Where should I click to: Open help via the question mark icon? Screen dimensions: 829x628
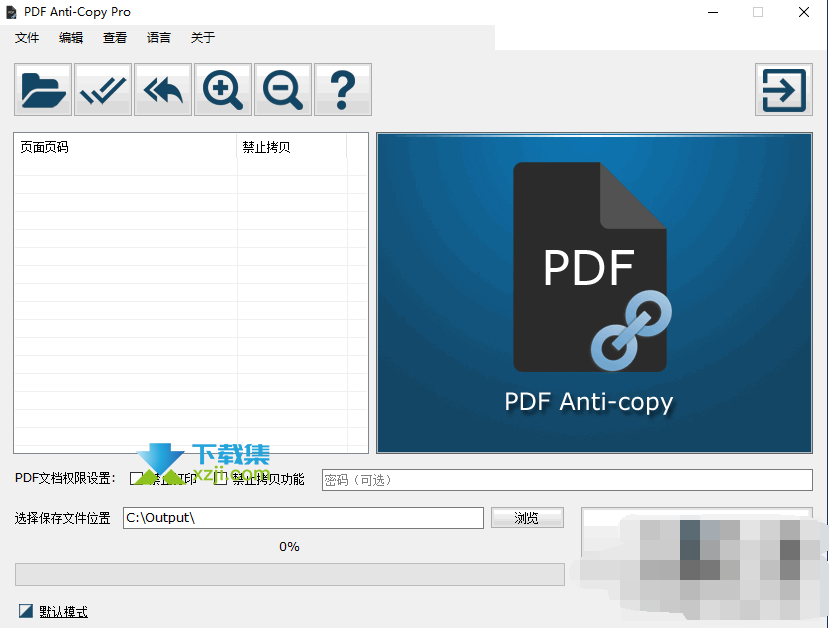pyautogui.click(x=343, y=90)
